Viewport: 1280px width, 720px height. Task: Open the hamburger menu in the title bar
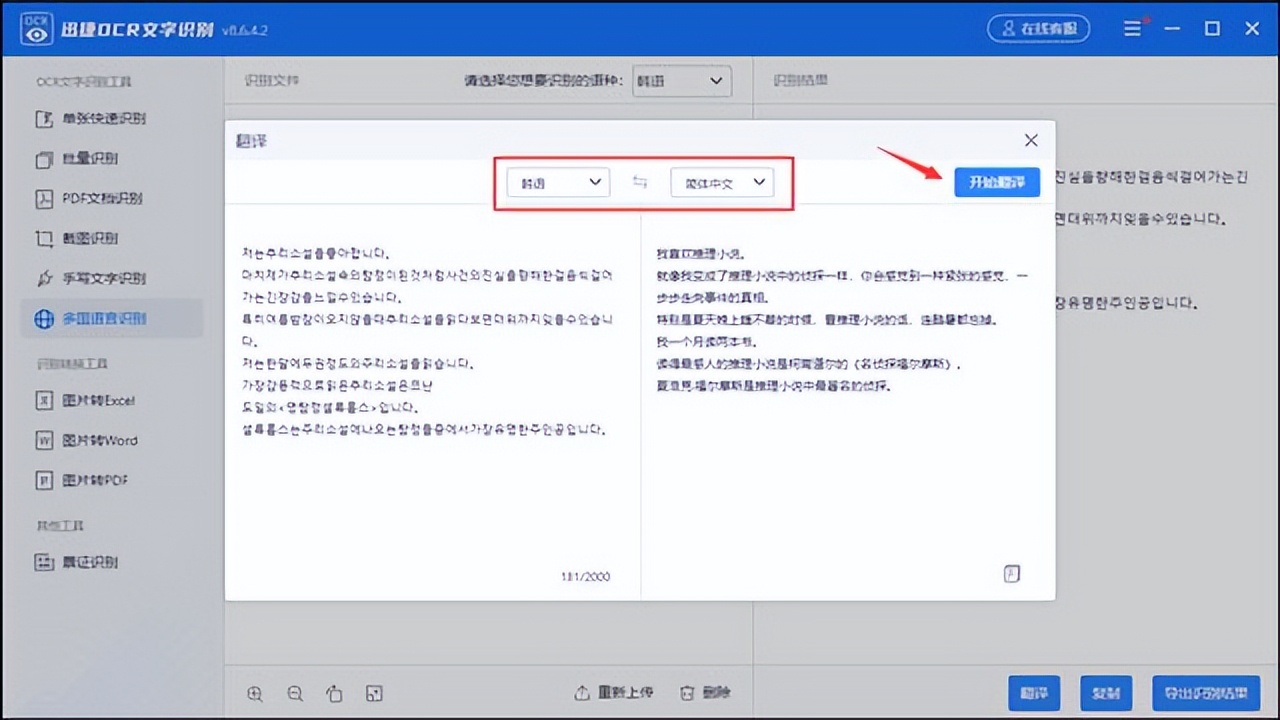click(x=1133, y=28)
